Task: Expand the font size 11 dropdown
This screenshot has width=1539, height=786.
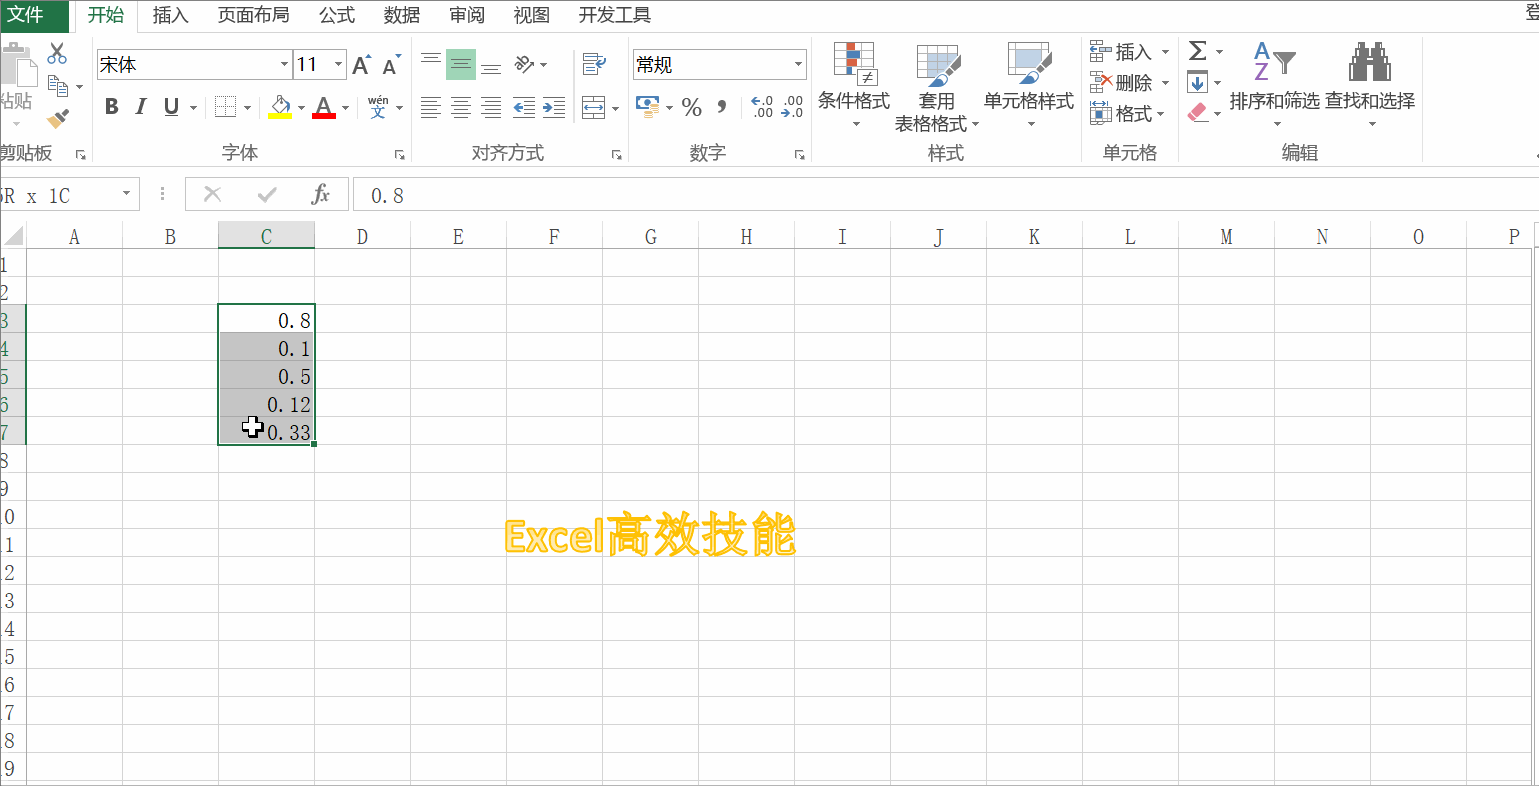Action: pyautogui.click(x=338, y=65)
